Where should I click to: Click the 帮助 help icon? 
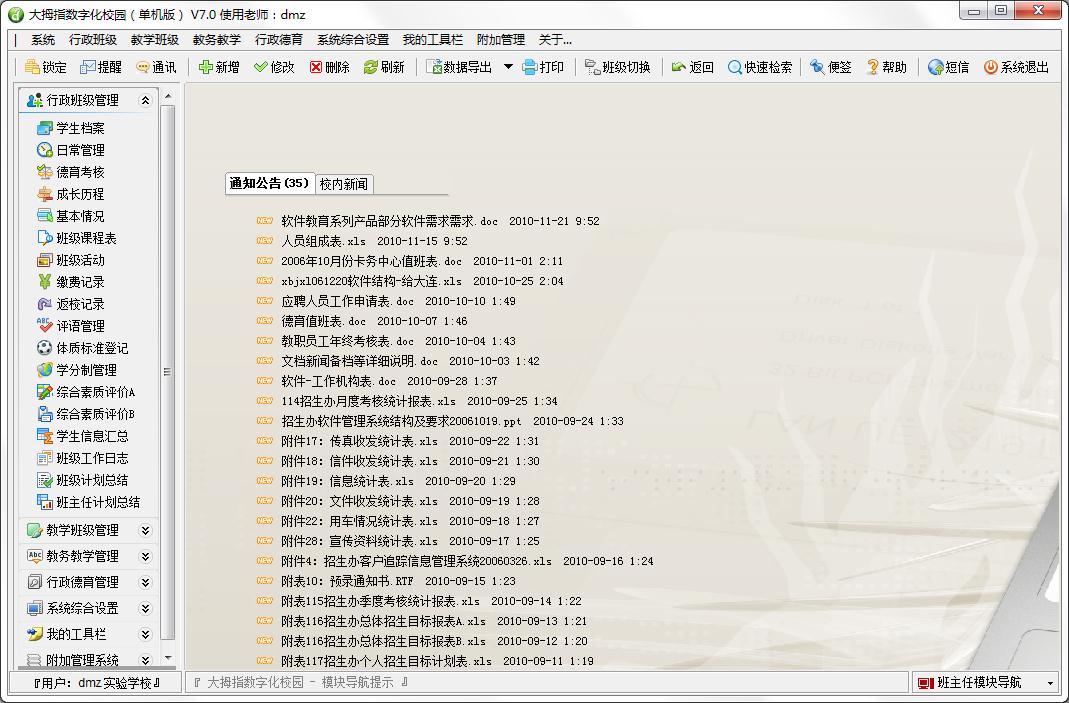pyautogui.click(x=873, y=67)
